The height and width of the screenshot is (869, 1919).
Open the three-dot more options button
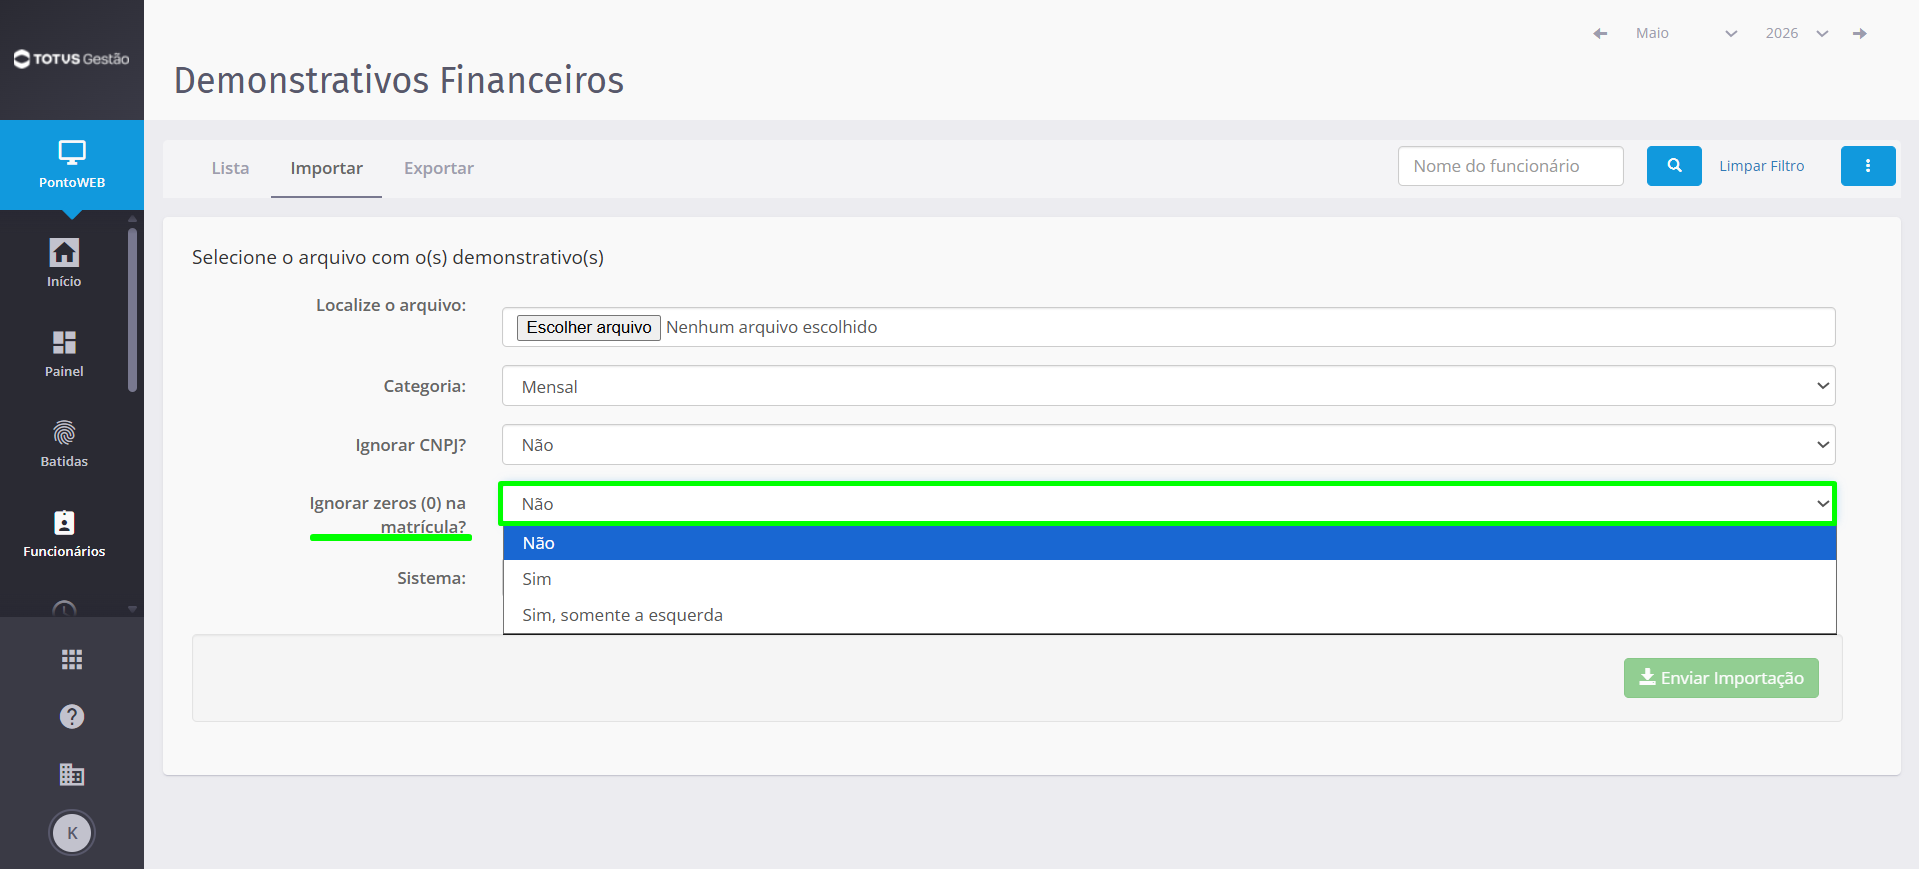(1868, 166)
